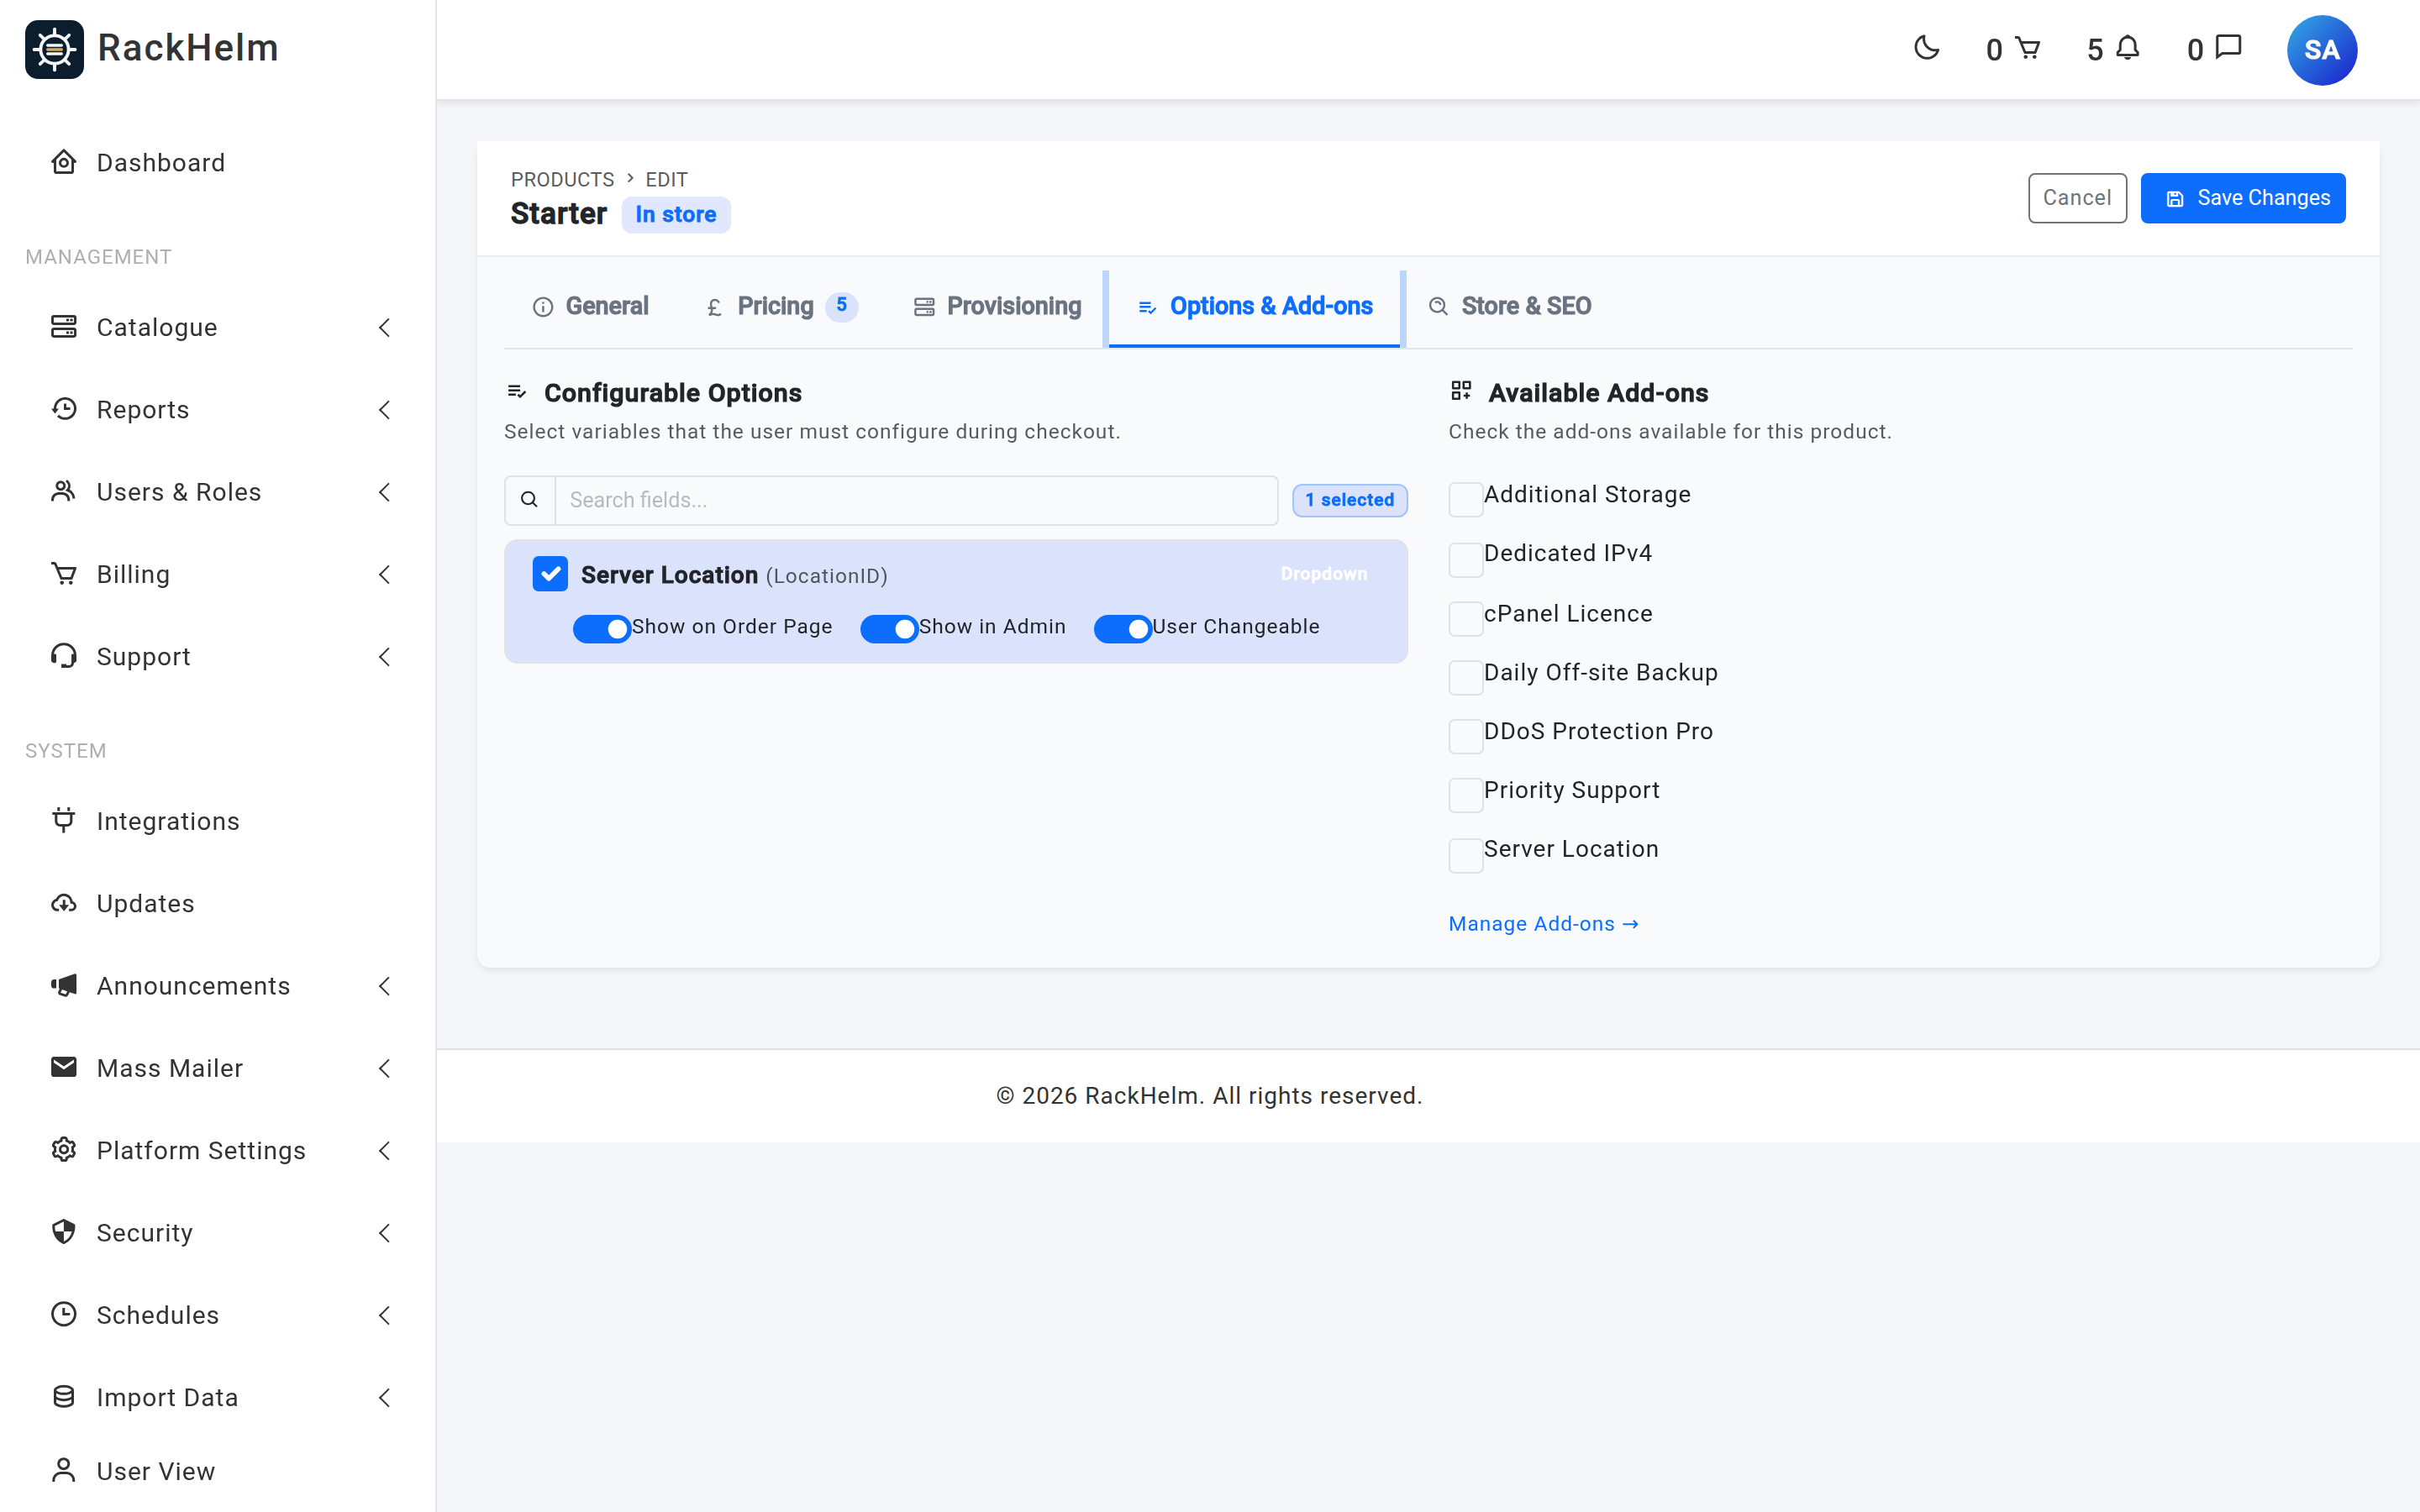
Task: Click the Updates cloud icon
Action: click(64, 903)
